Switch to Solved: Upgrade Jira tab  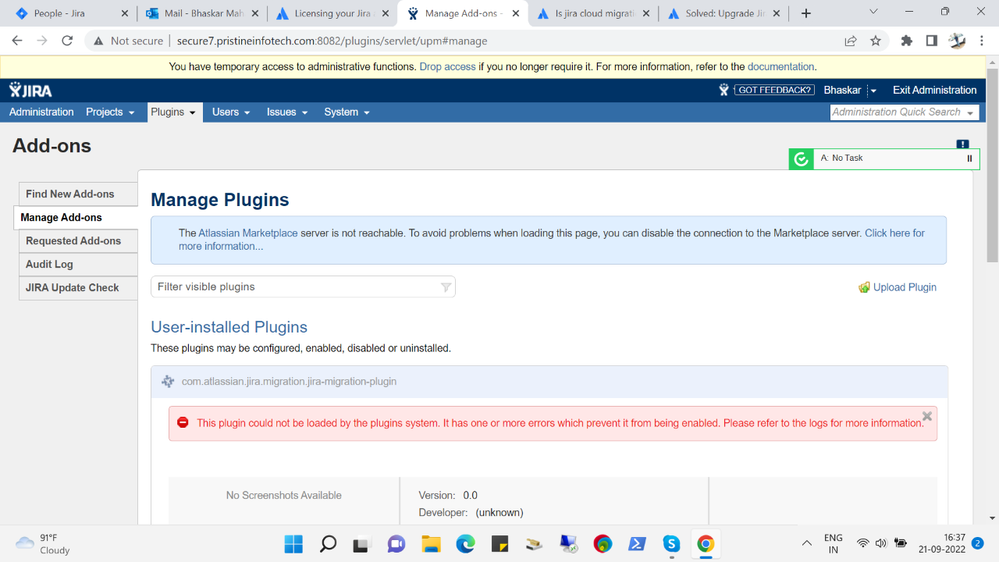tap(724, 13)
